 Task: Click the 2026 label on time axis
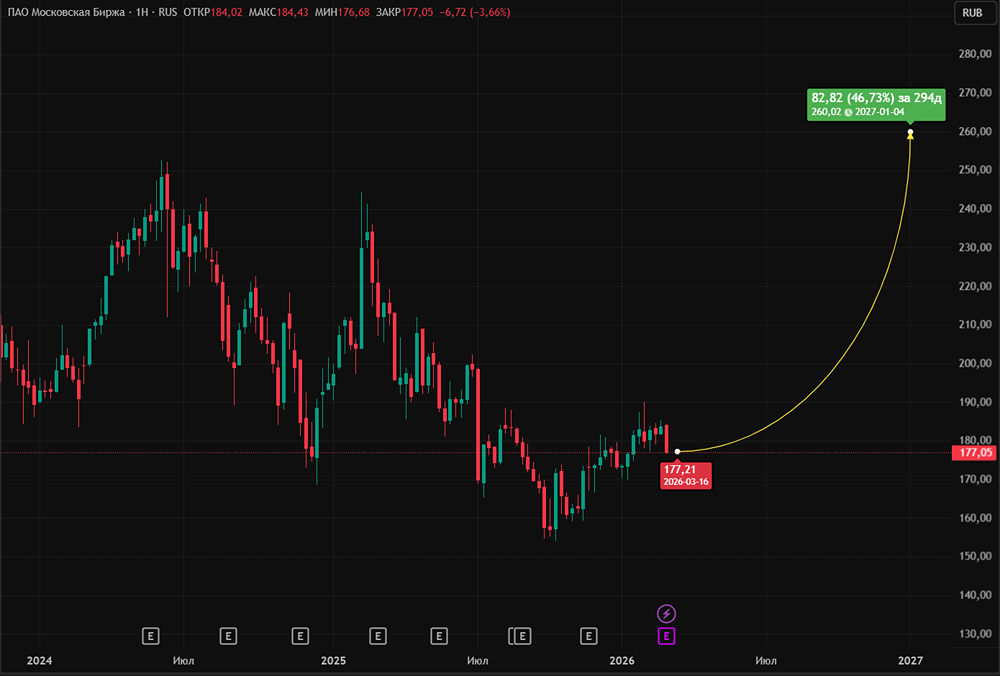(622, 661)
